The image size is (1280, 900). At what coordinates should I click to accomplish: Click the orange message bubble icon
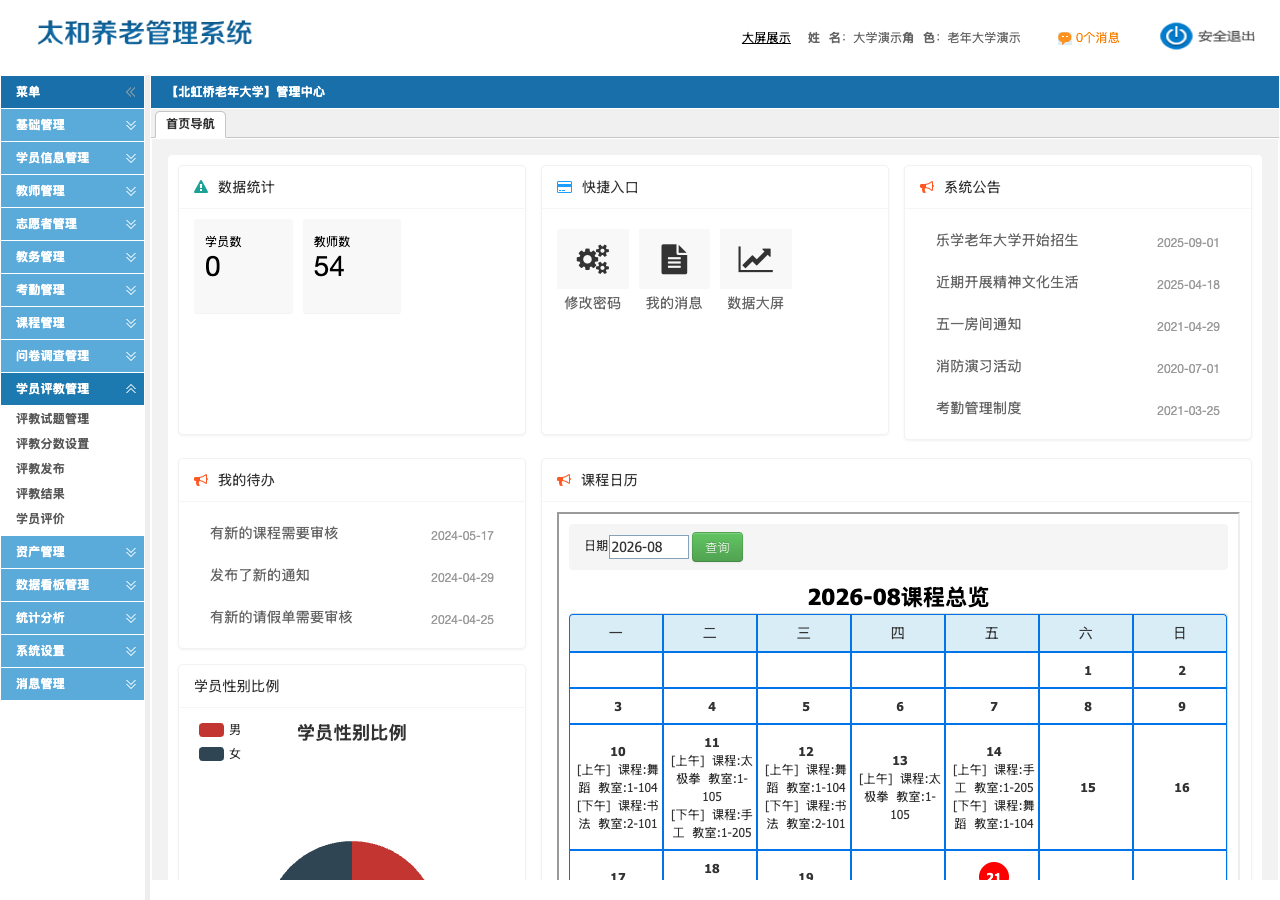click(x=1065, y=38)
